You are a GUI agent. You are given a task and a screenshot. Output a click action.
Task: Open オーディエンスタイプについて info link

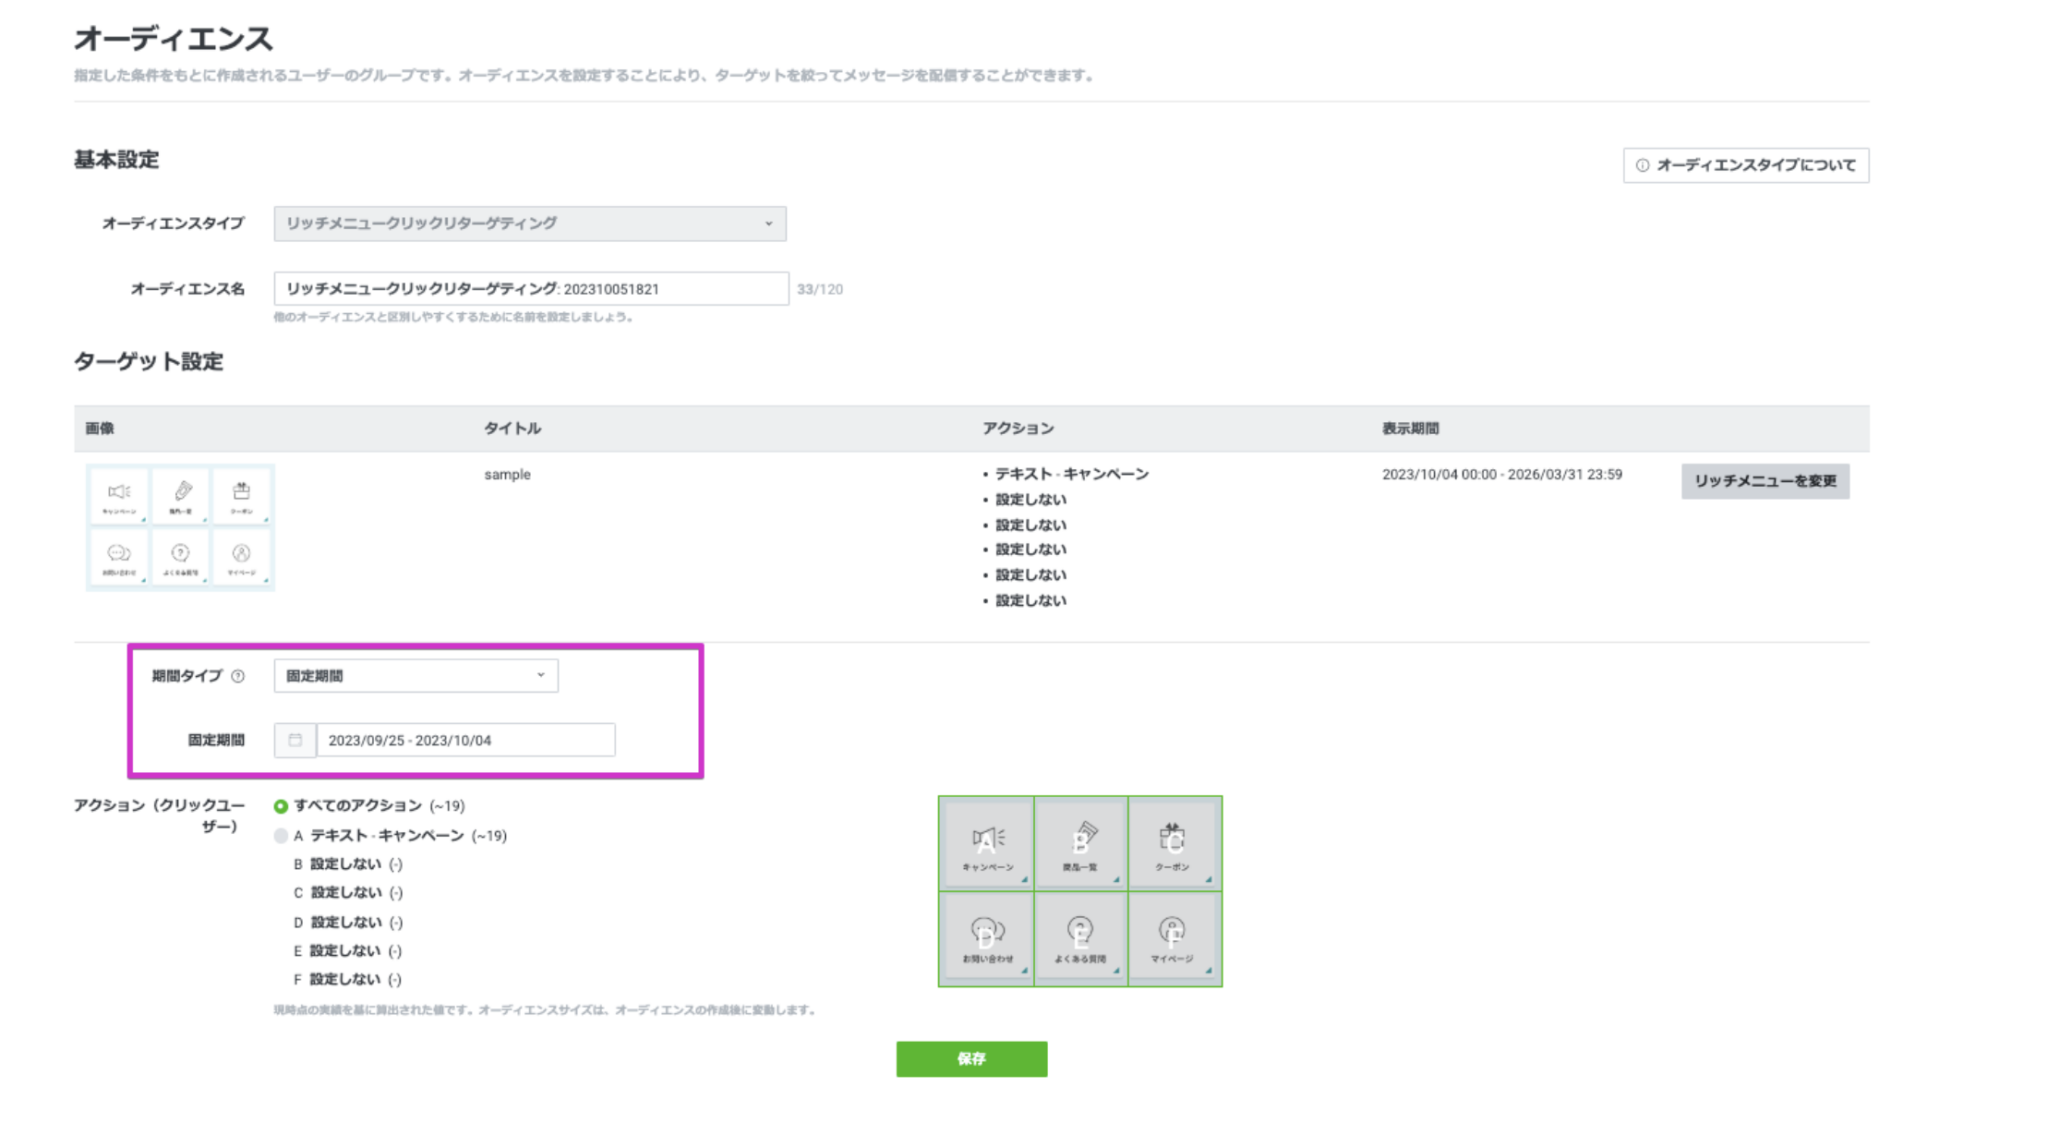pos(1746,165)
